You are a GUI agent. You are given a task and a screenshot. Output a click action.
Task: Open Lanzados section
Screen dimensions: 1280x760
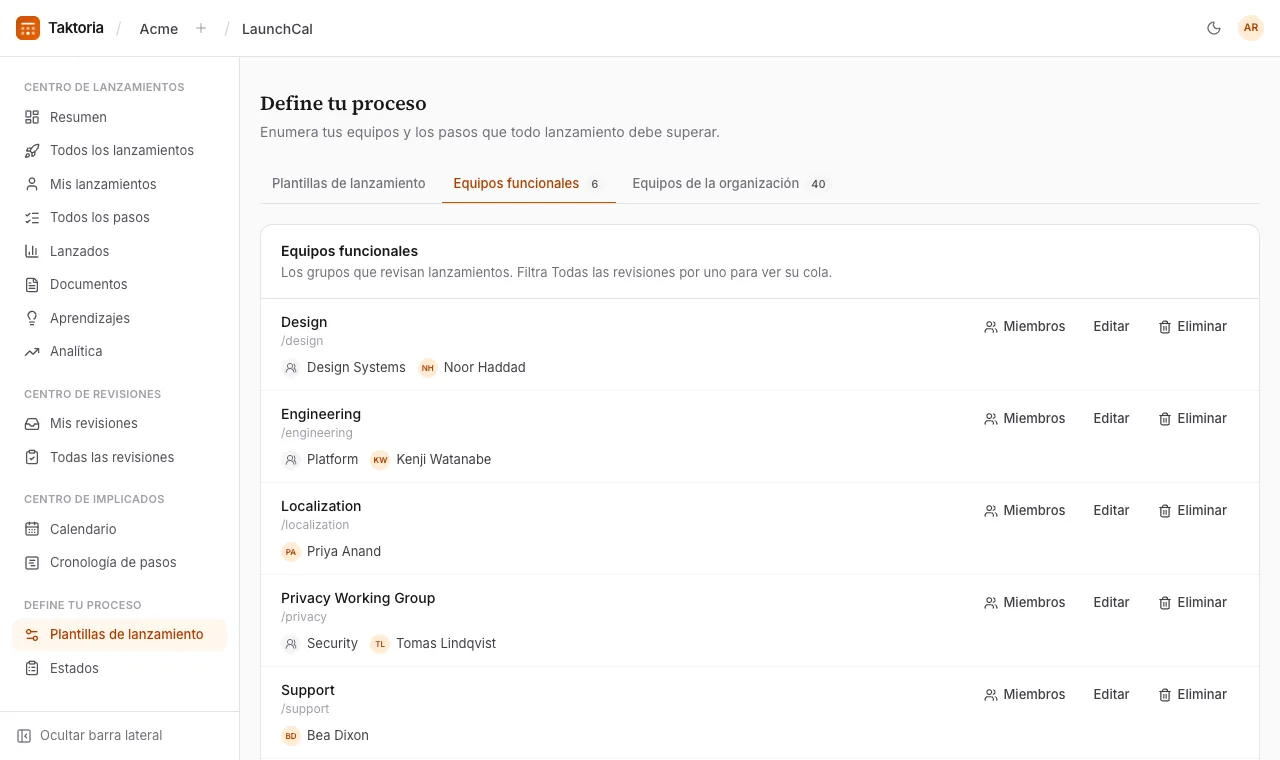click(x=119, y=251)
